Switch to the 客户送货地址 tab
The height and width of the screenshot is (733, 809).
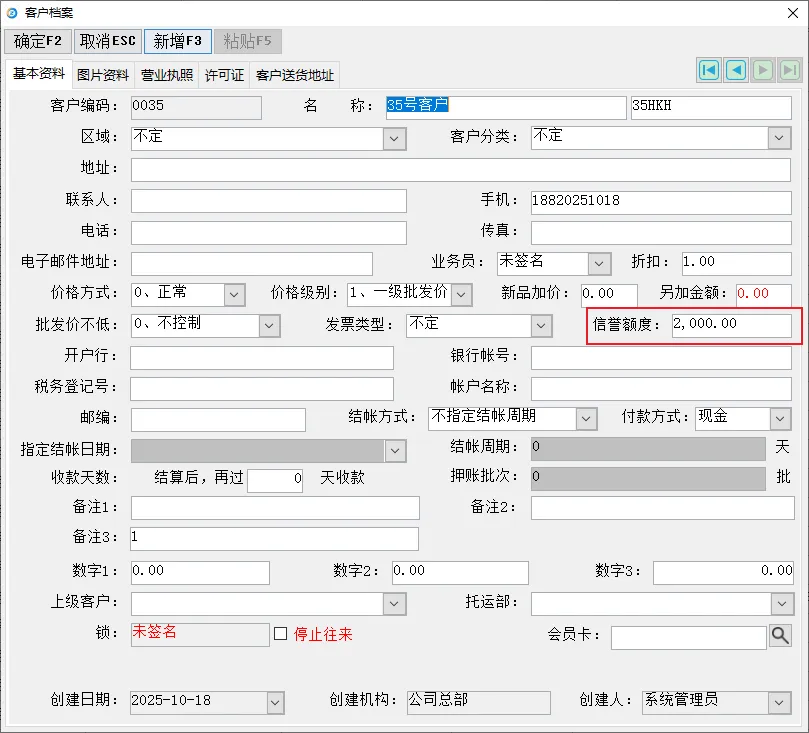point(295,75)
